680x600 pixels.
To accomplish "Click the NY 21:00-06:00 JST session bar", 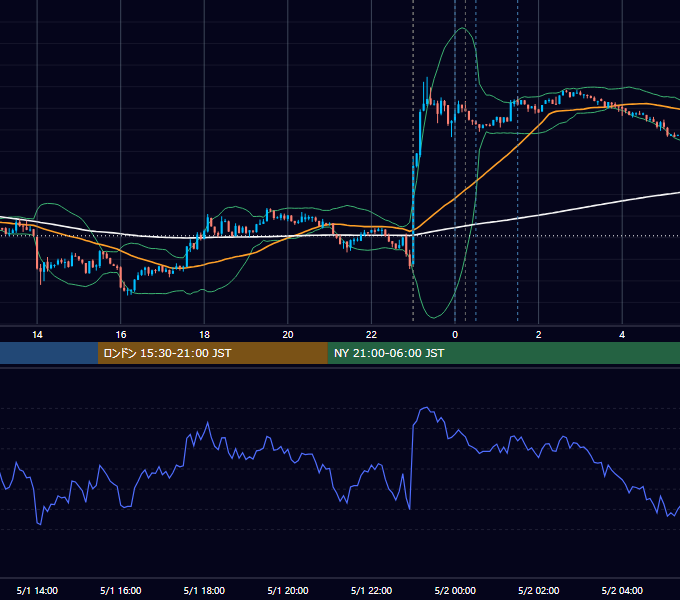I will click(x=503, y=353).
